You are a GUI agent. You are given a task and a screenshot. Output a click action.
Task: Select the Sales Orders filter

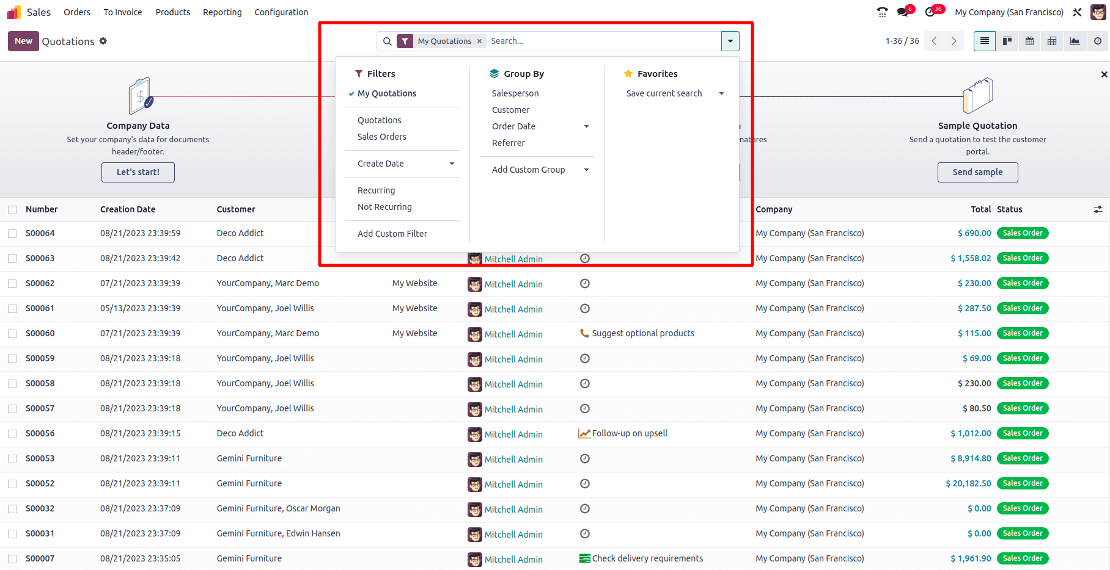pos(382,137)
